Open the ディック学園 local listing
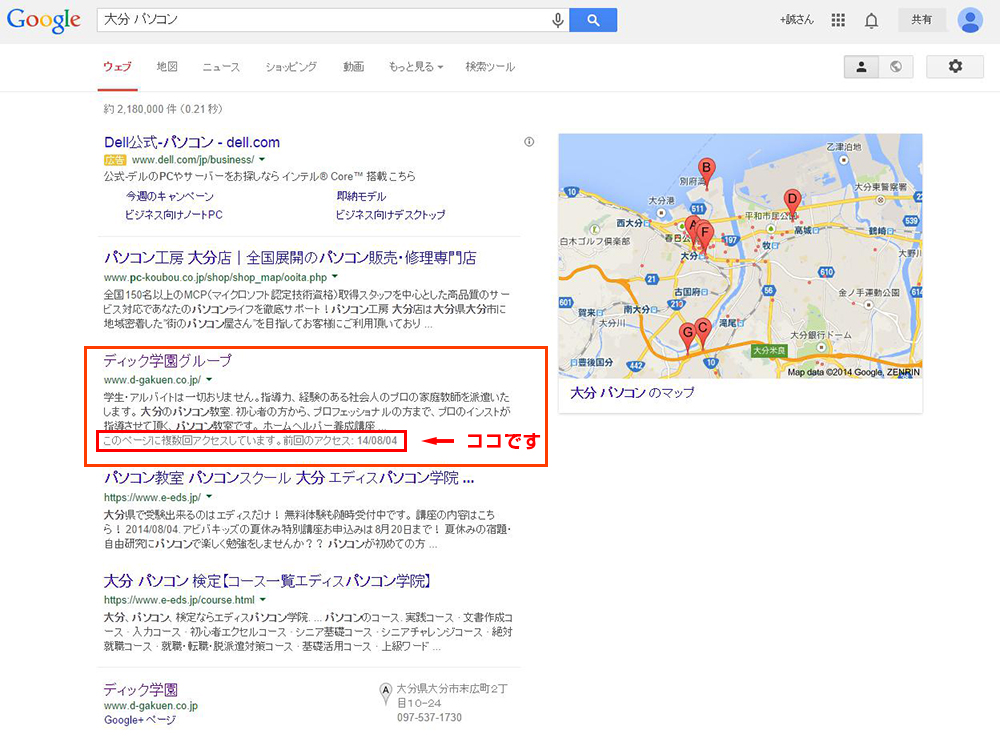This screenshot has height=738, width=1000. point(141,690)
